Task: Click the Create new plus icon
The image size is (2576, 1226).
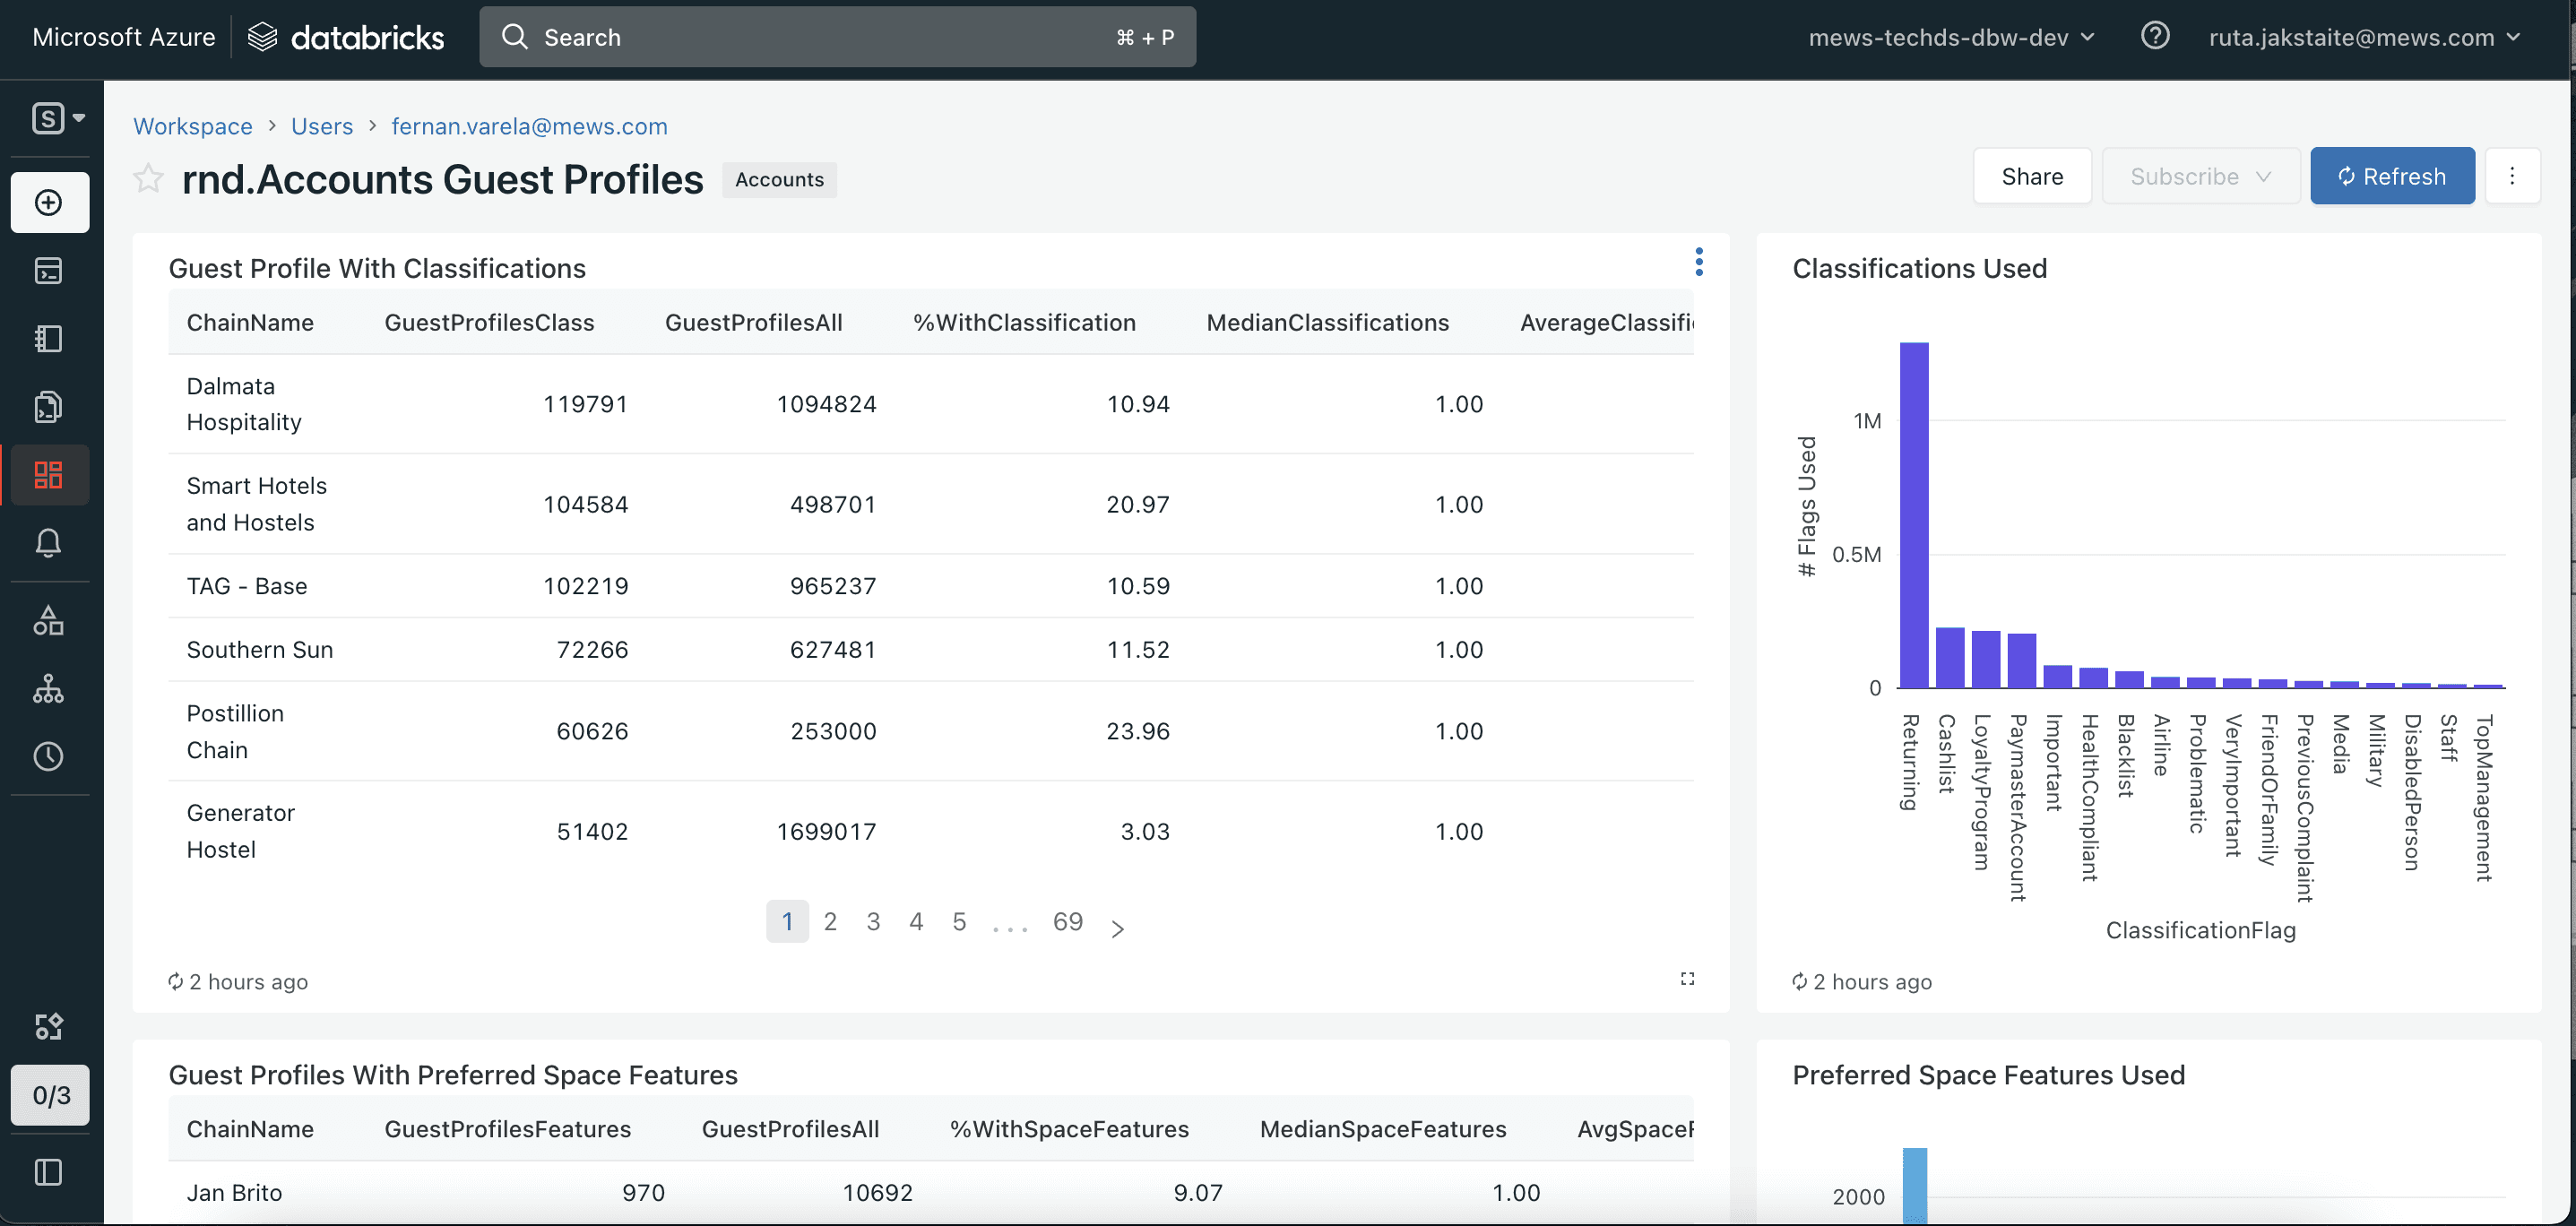Action: (x=49, y=202)
